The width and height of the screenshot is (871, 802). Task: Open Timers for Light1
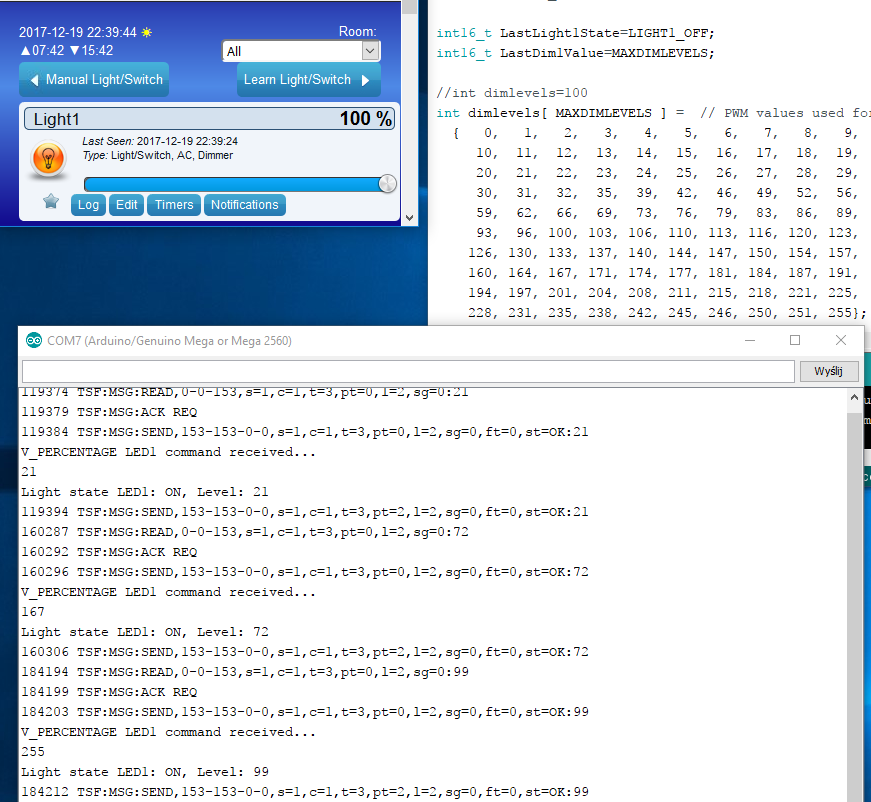(174, 205)
